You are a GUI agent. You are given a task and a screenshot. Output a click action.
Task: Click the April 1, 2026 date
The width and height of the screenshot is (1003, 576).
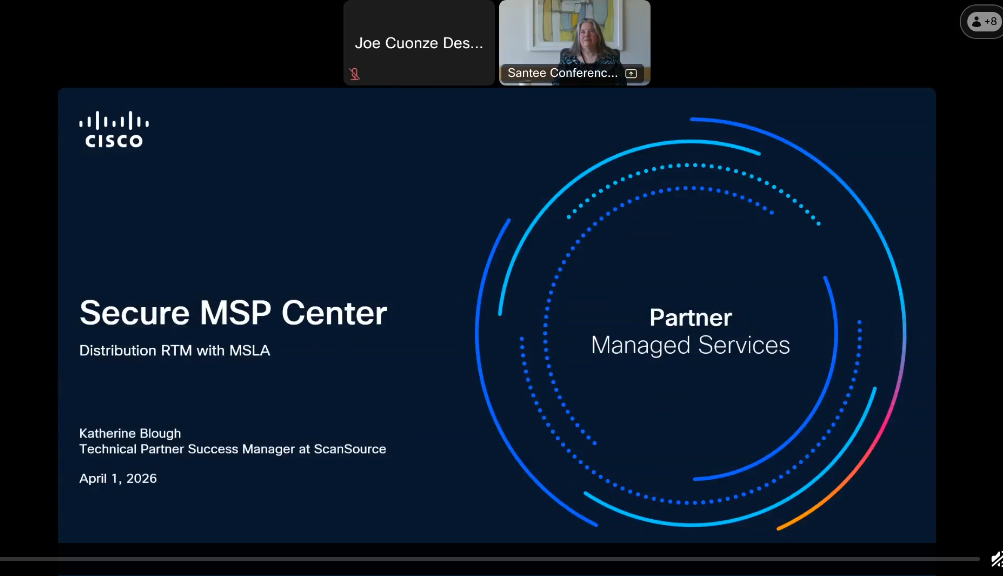(x=118, y=479)
